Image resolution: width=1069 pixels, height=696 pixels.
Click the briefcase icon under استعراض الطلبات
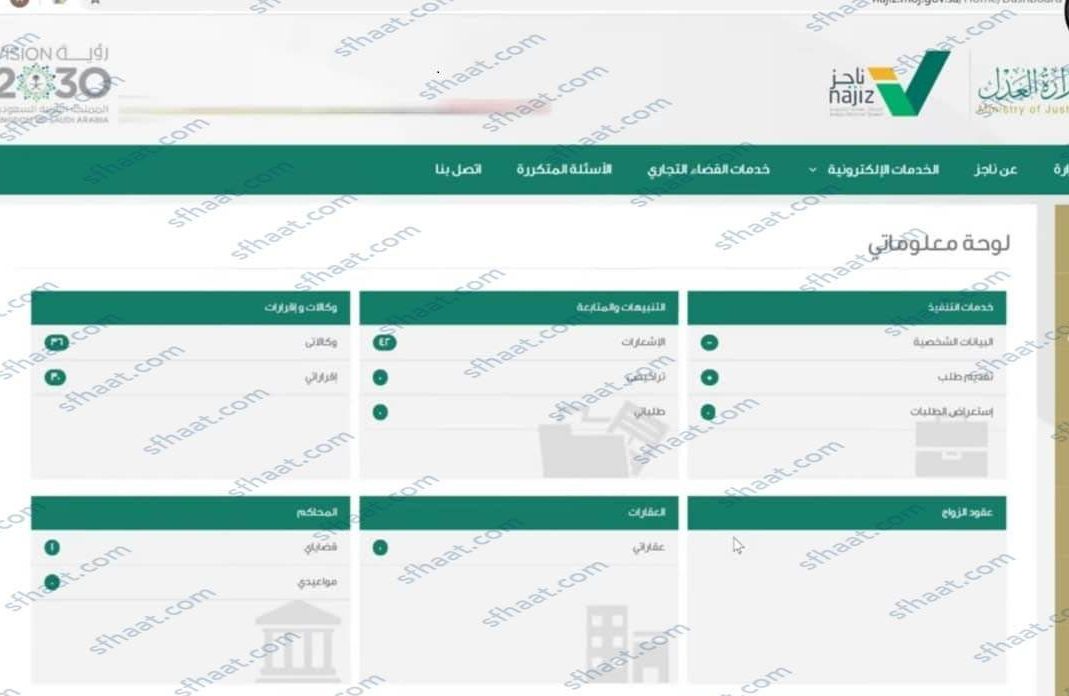coord(950,450)
